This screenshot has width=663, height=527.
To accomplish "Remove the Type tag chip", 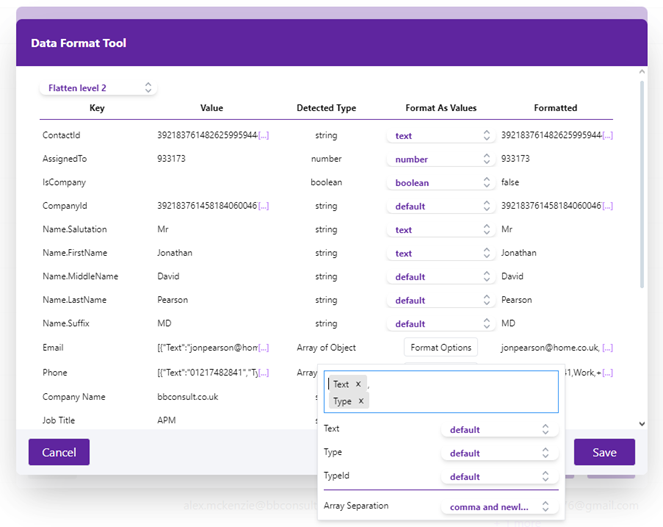I will [360, 401].
